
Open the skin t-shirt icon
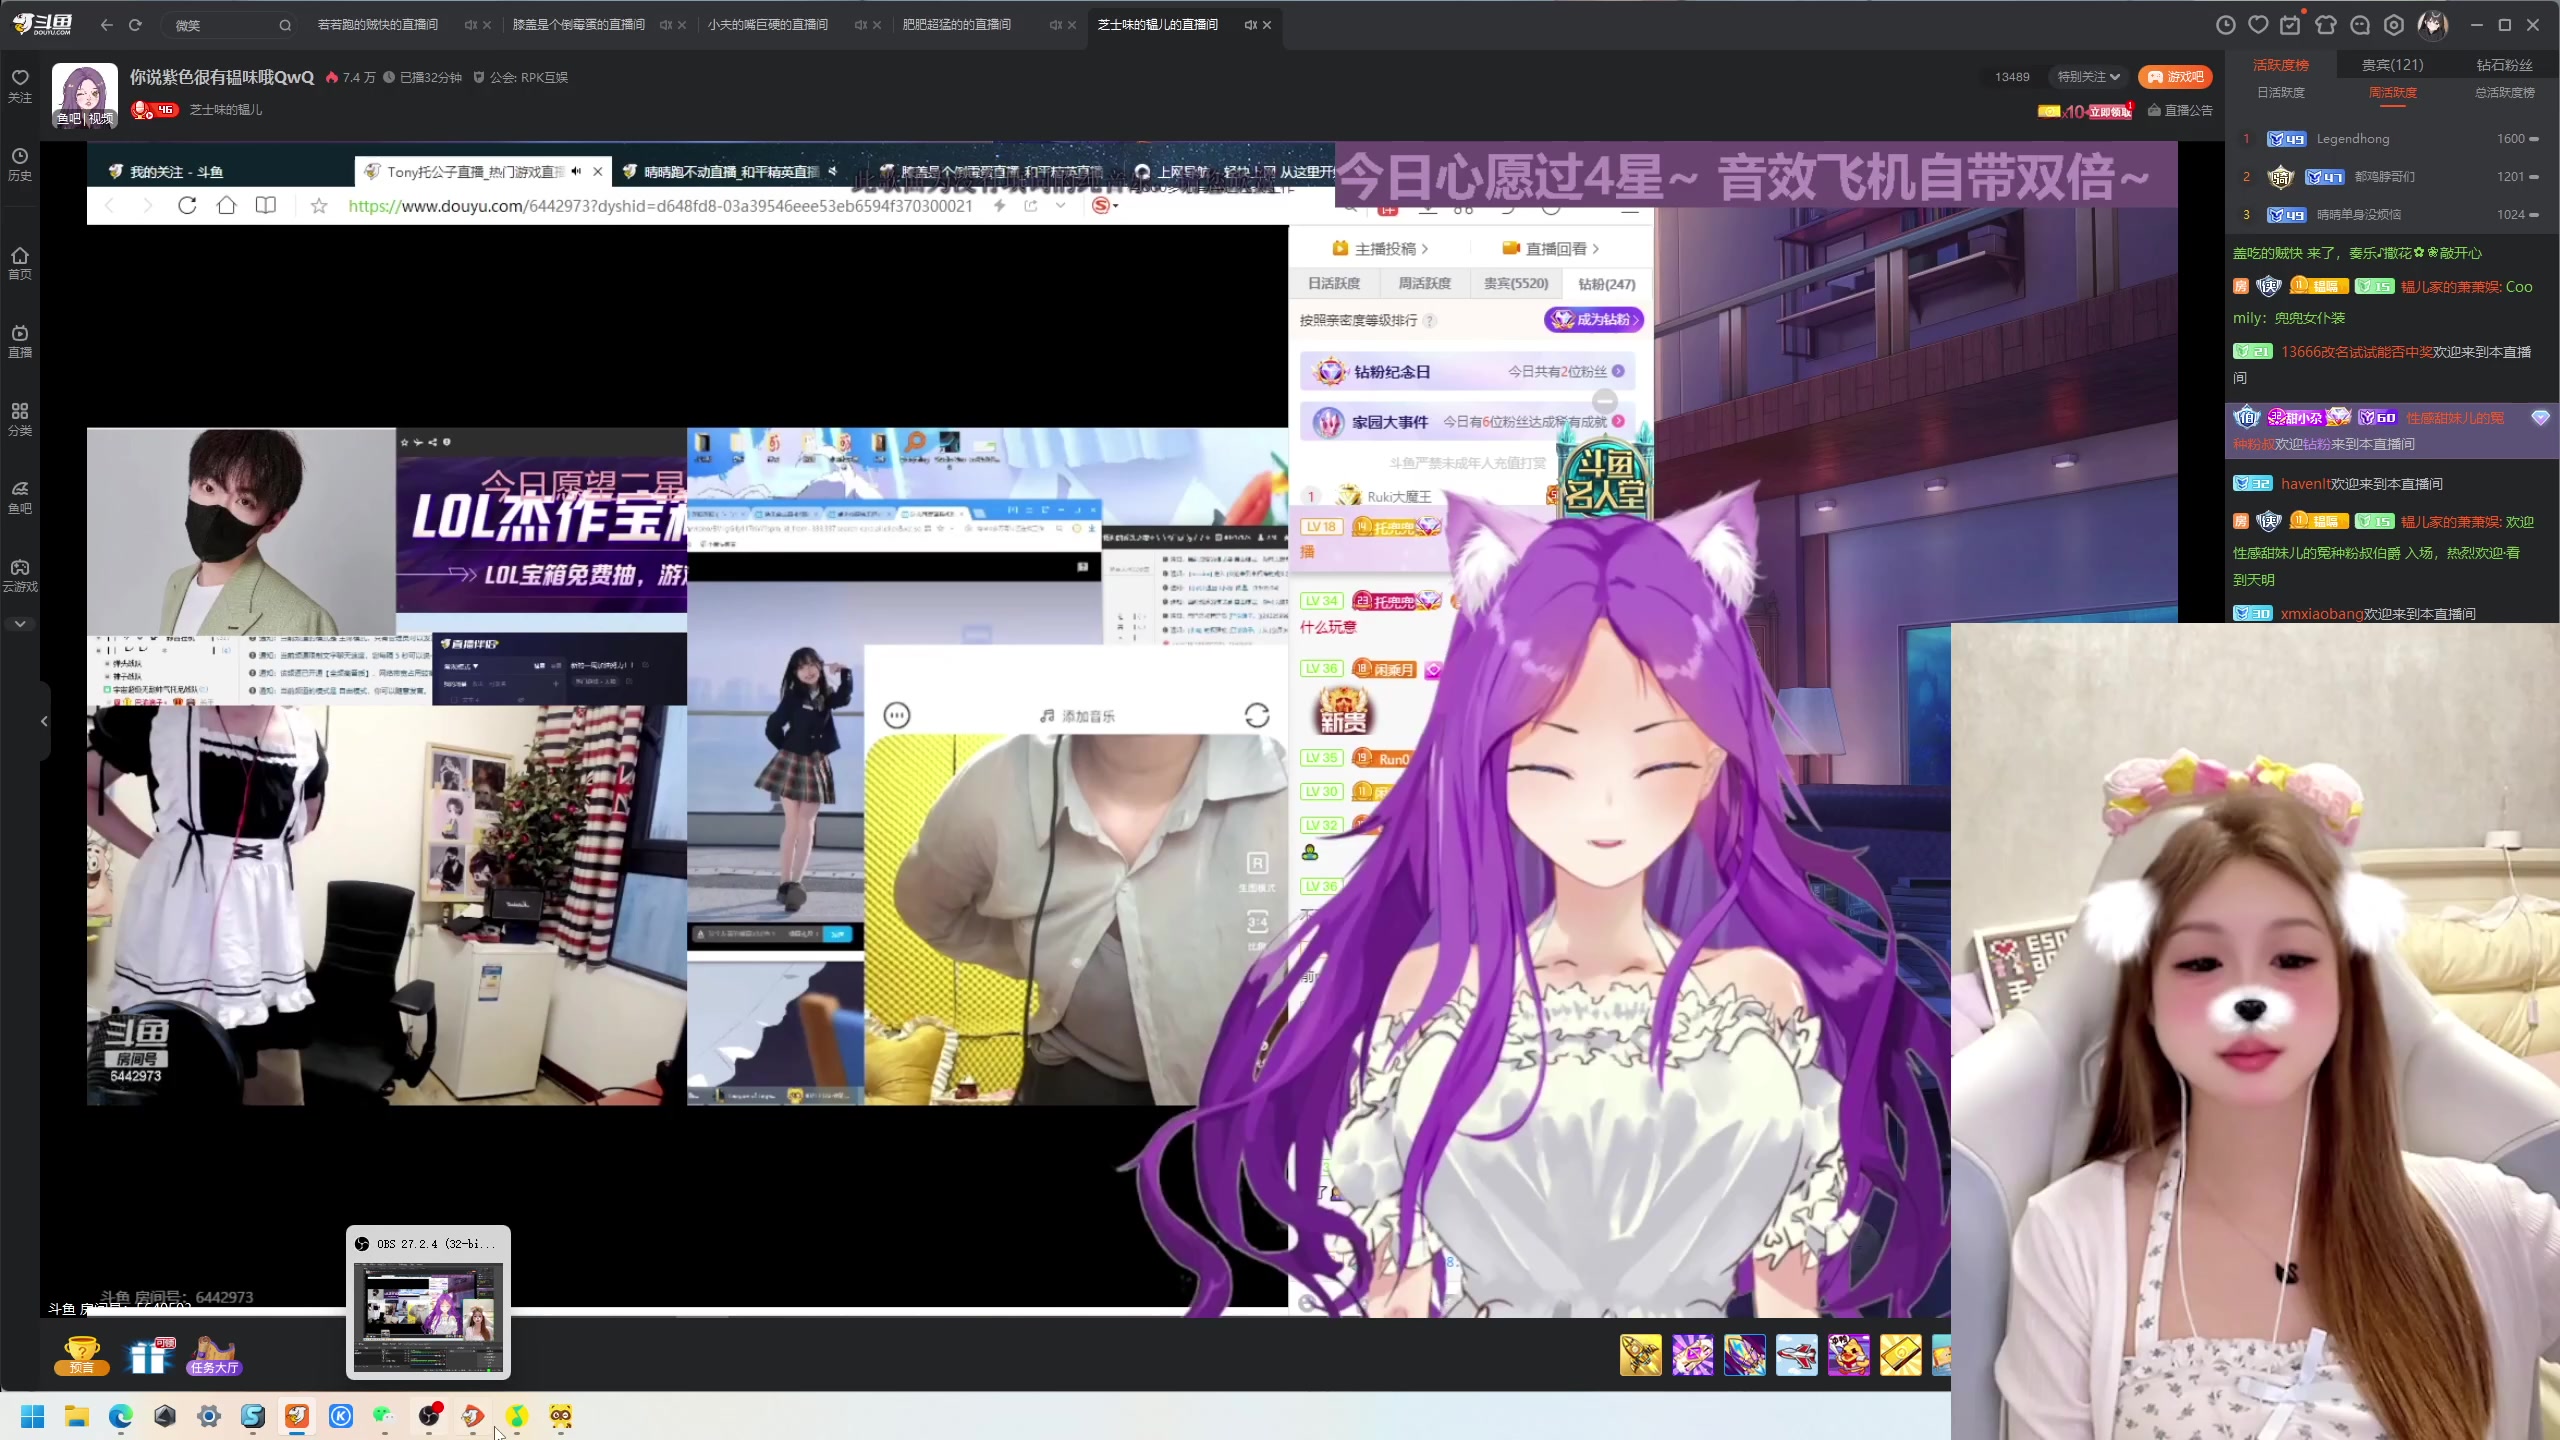[x=2326, y=25]
